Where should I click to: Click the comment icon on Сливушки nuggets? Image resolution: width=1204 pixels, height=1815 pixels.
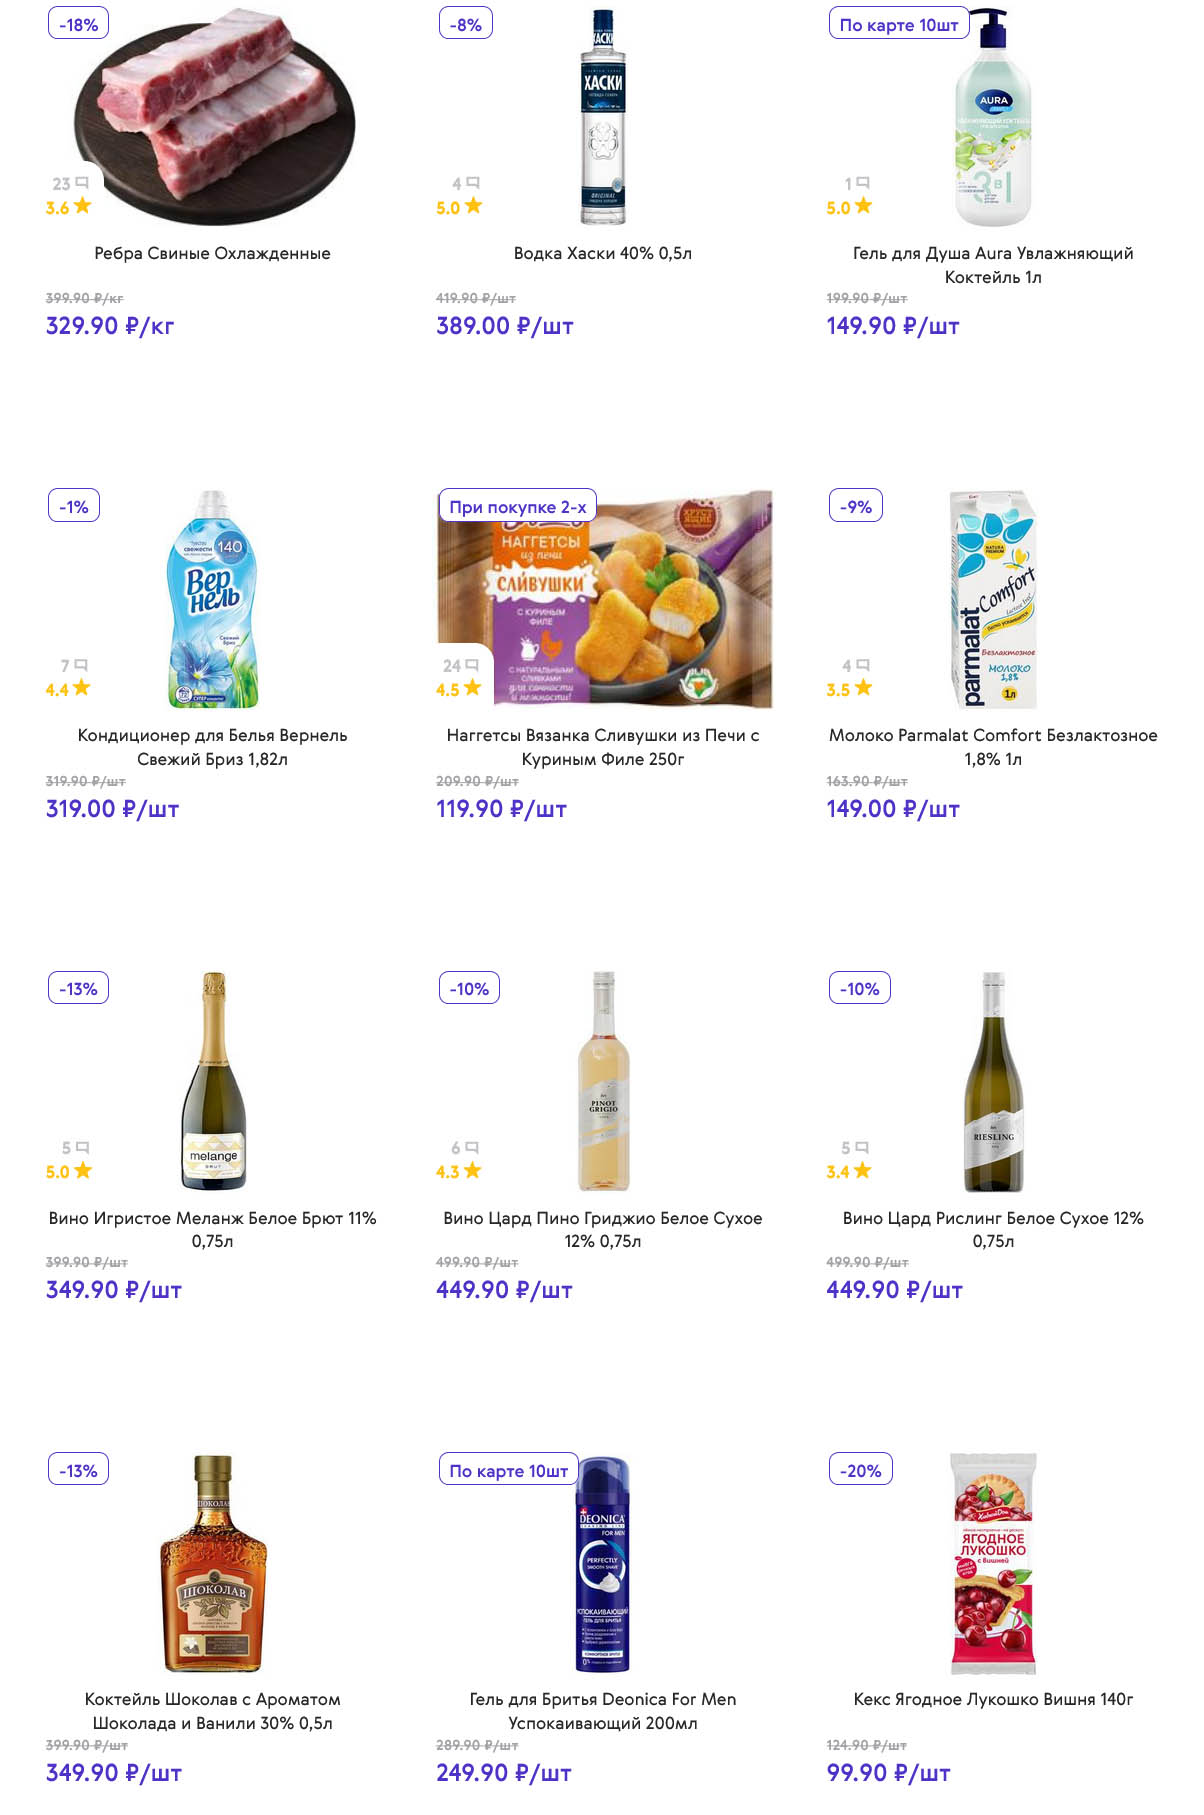point(472,665)
